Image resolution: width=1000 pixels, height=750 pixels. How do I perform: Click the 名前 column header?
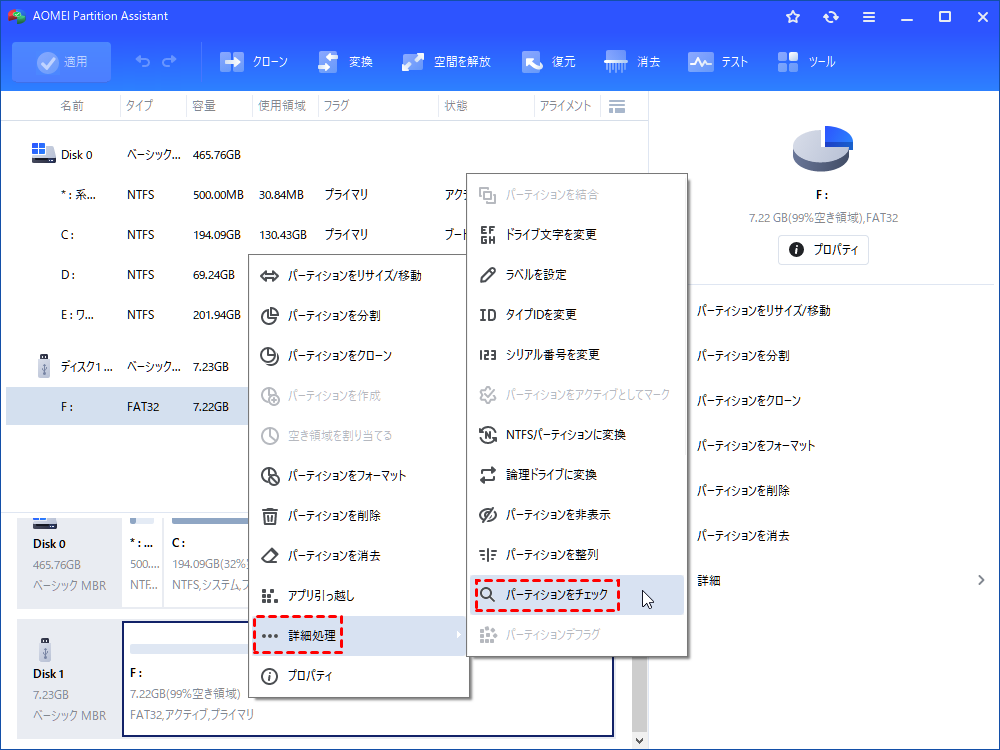pos(71,106)
